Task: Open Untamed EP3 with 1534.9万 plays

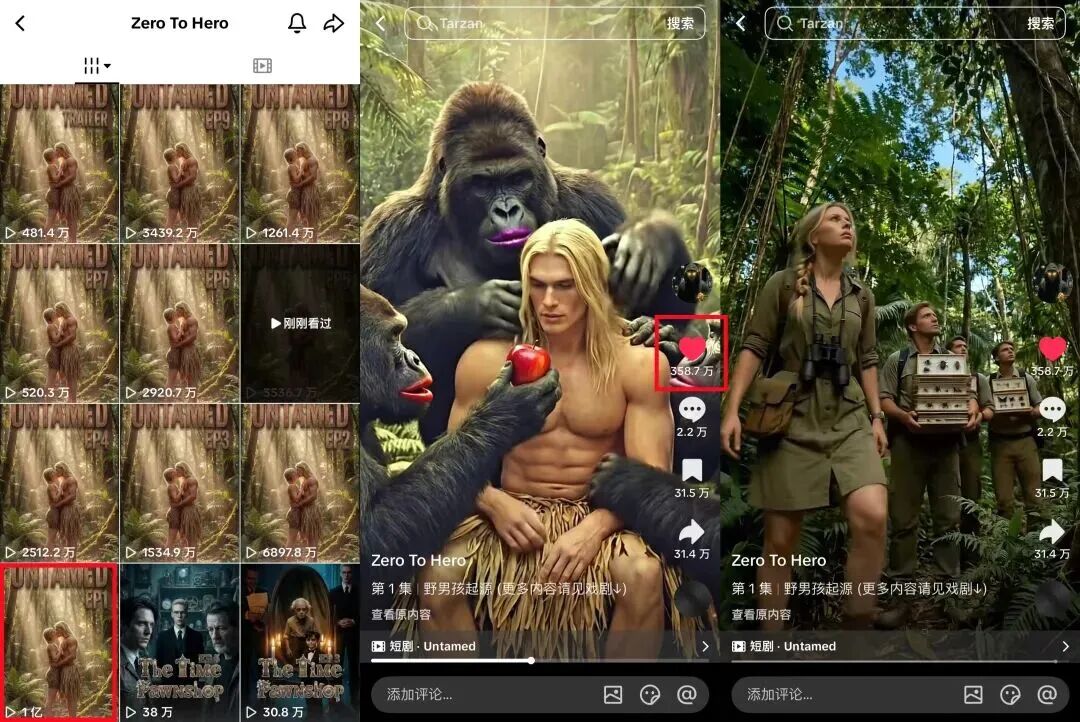Action: coord(180,483)
